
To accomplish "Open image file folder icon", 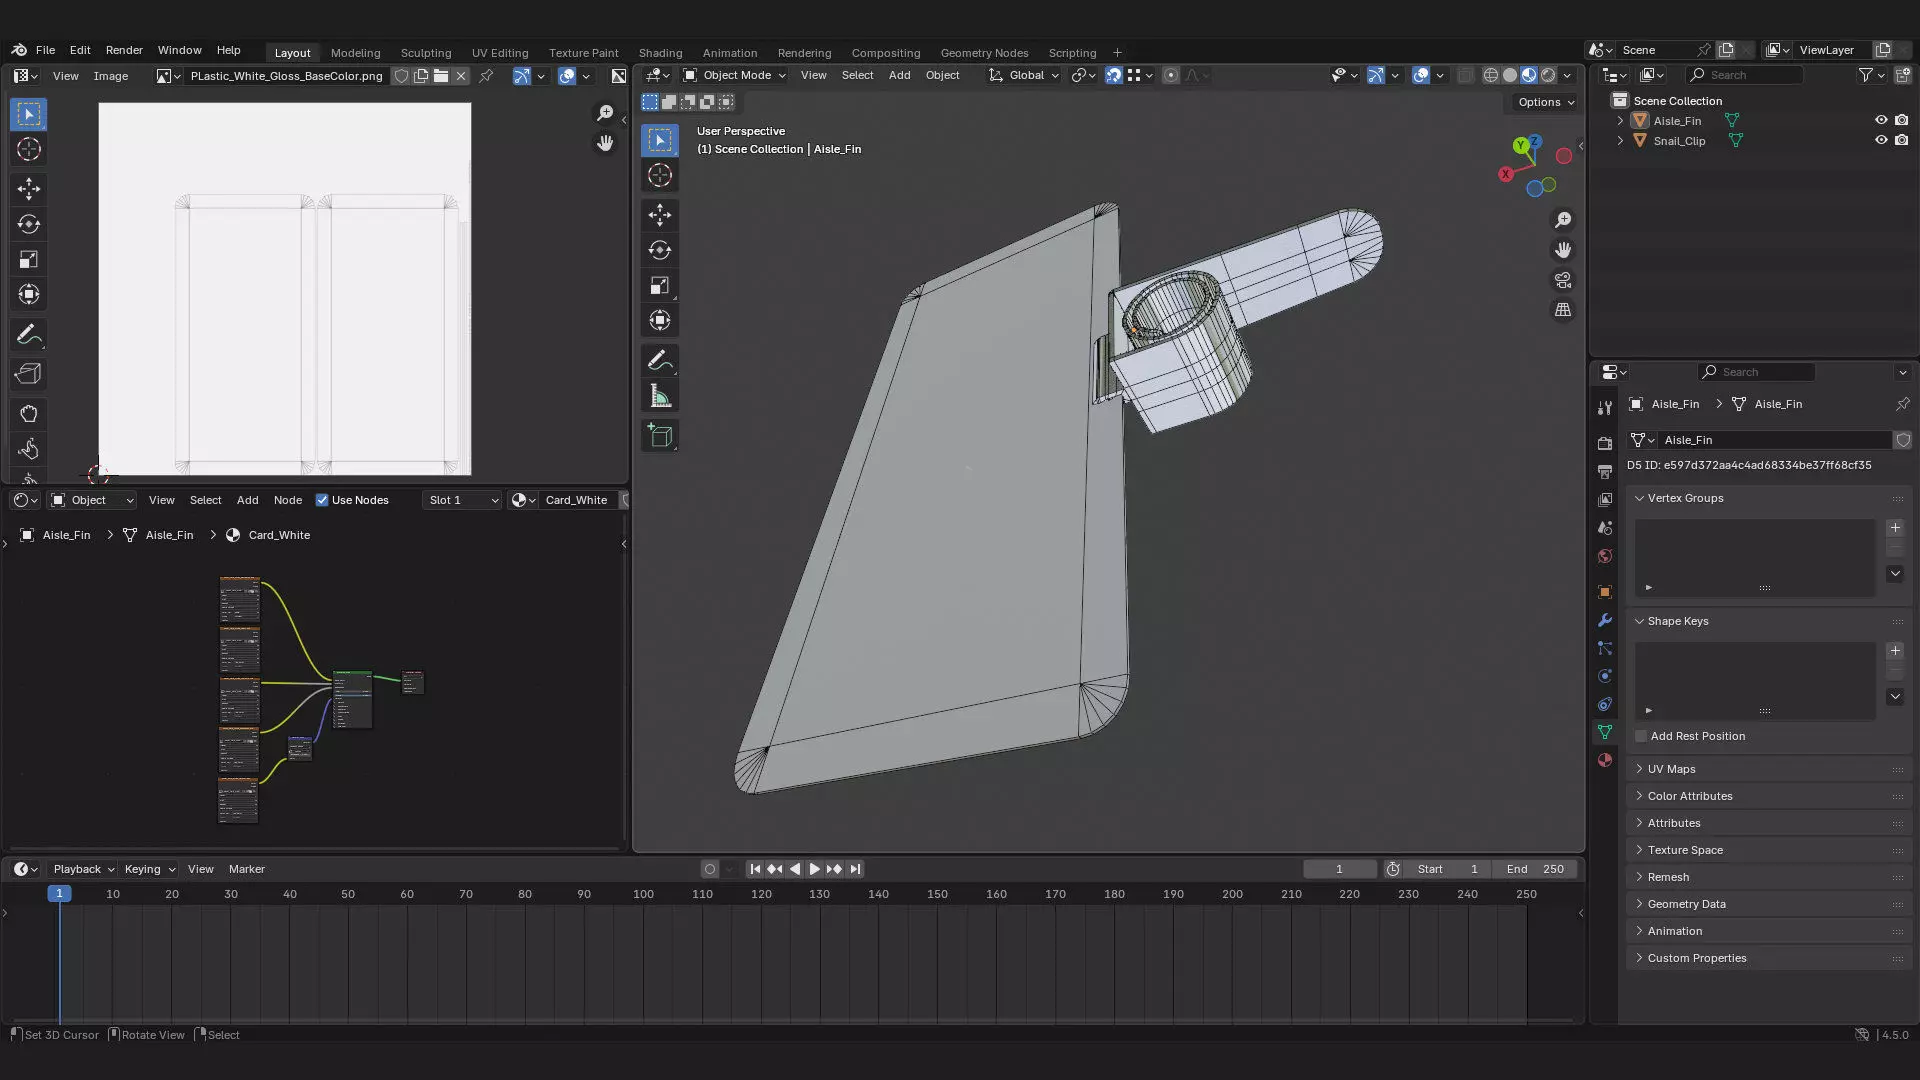I will (x=441, y=76).
